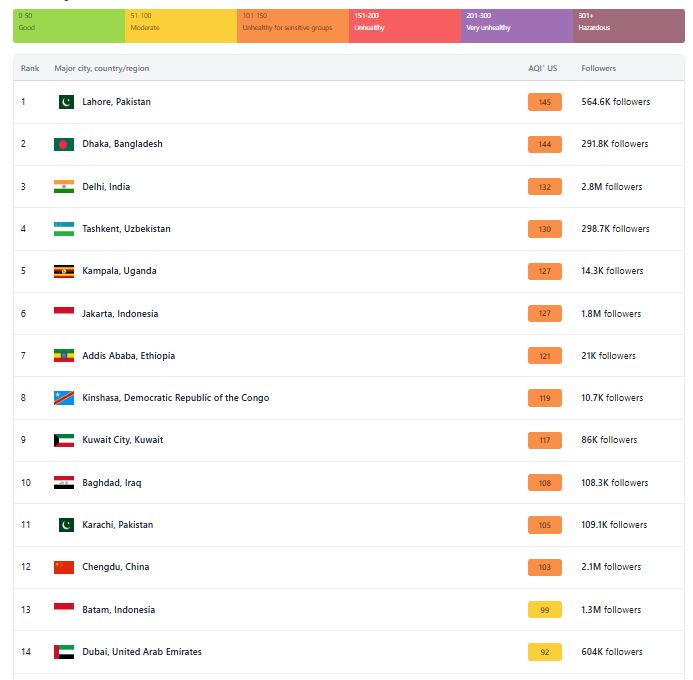Click the Uganda flag icon beside Kampala

64,271
